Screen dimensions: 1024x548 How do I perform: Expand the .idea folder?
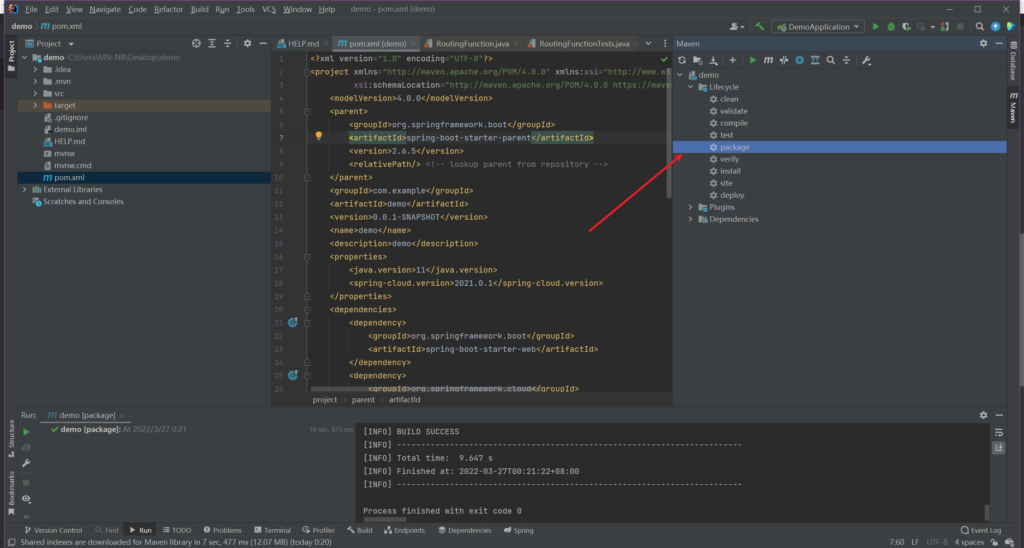pos(35,69)
